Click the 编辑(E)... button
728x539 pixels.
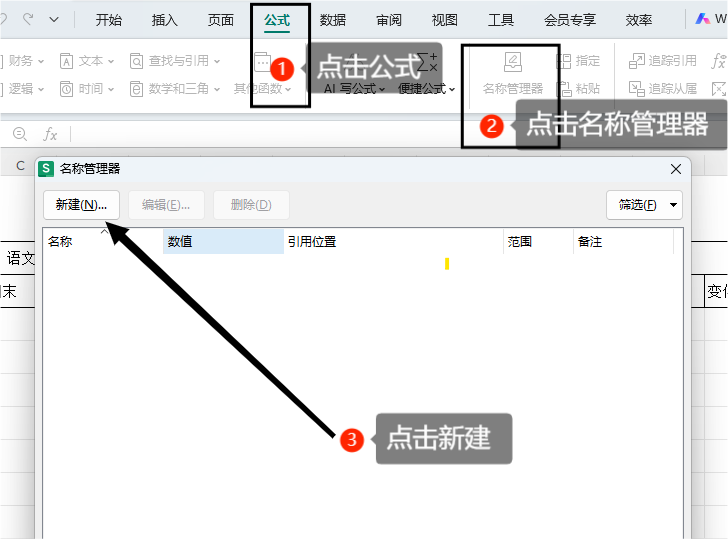pos(166,205)
